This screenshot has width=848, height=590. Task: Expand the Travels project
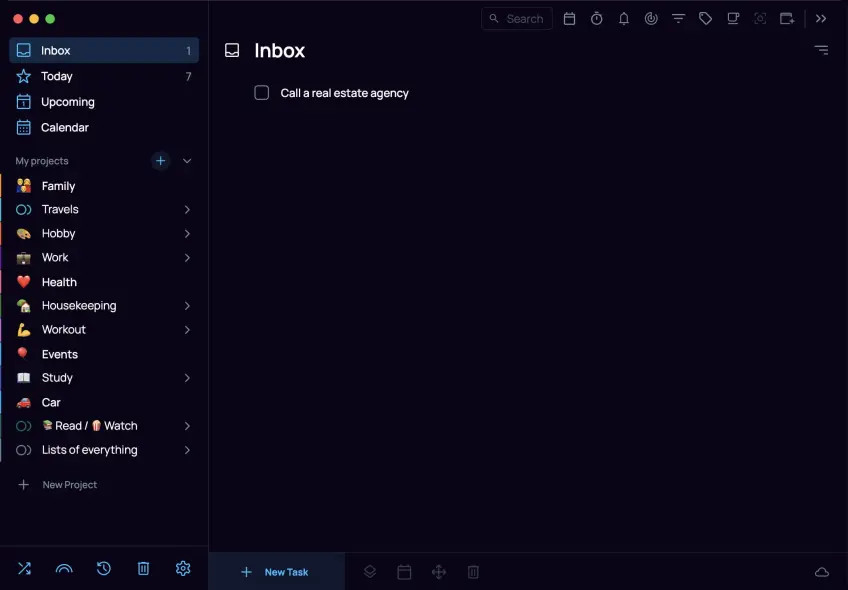coord(187,210)
